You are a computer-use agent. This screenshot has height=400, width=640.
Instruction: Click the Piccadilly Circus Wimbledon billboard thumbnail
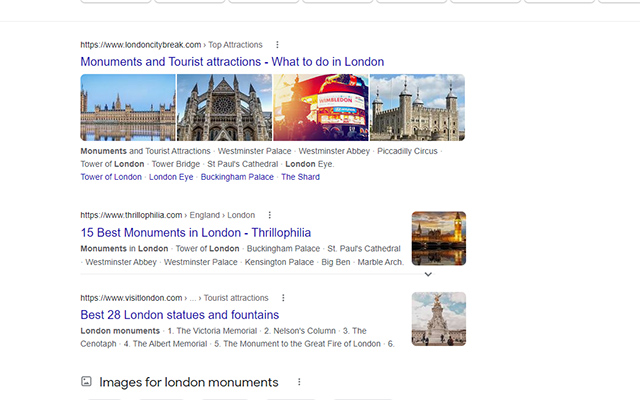[321, 107]
